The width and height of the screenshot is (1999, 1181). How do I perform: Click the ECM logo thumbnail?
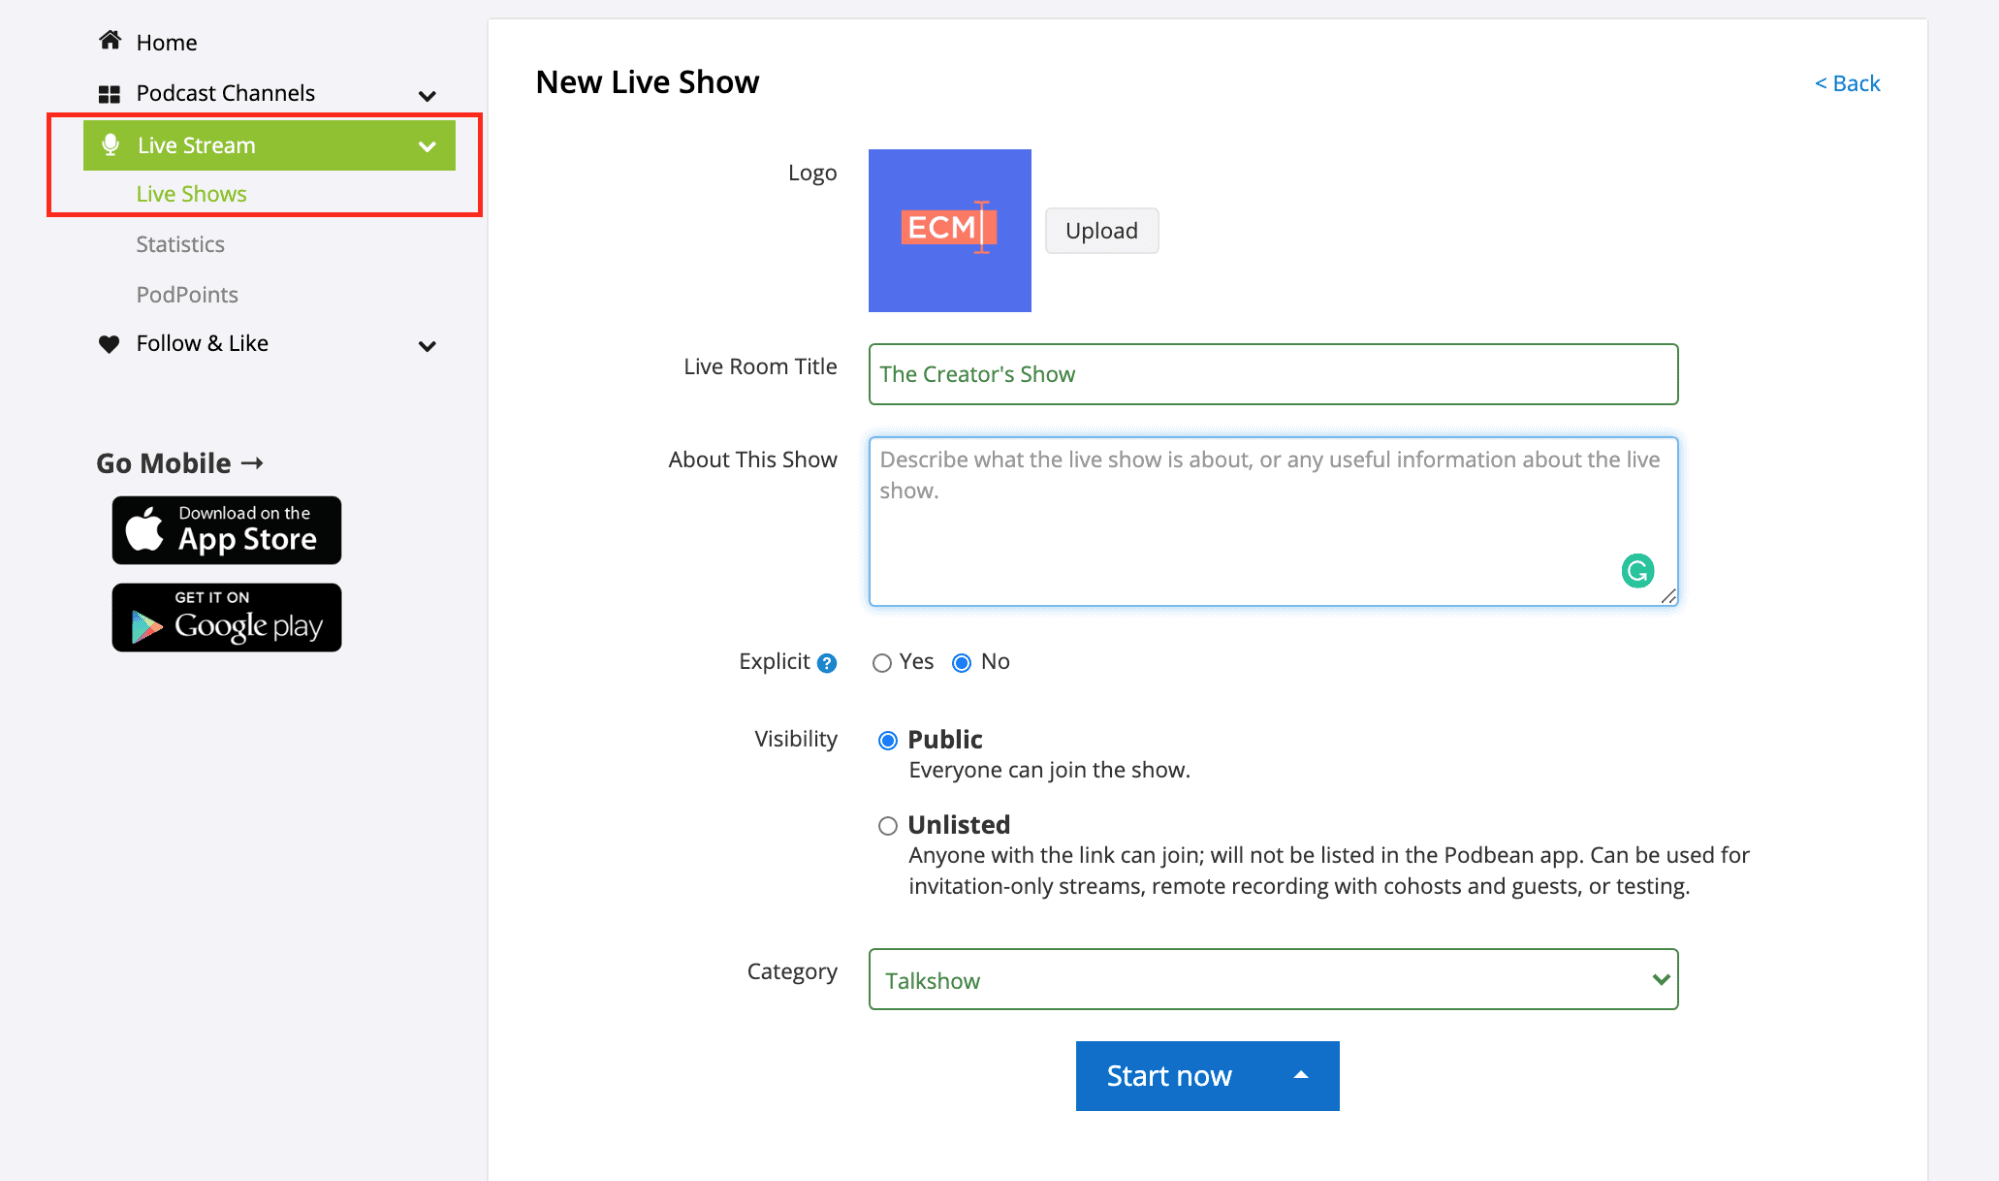(x=949, y=230)
